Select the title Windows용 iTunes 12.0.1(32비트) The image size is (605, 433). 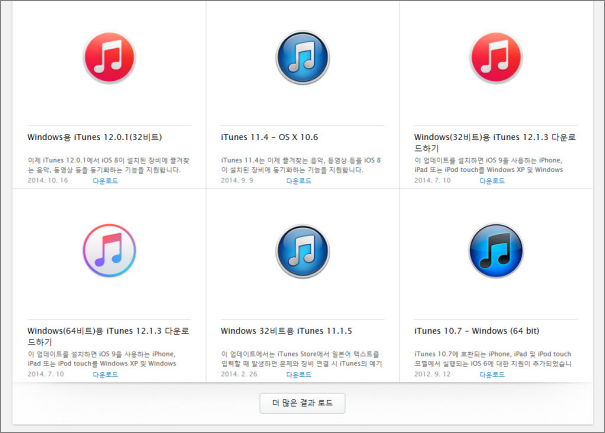(x=95, y=137)
